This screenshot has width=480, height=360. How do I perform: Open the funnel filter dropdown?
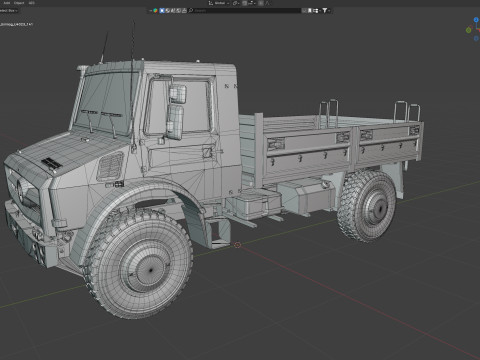(x=326, y=10)
